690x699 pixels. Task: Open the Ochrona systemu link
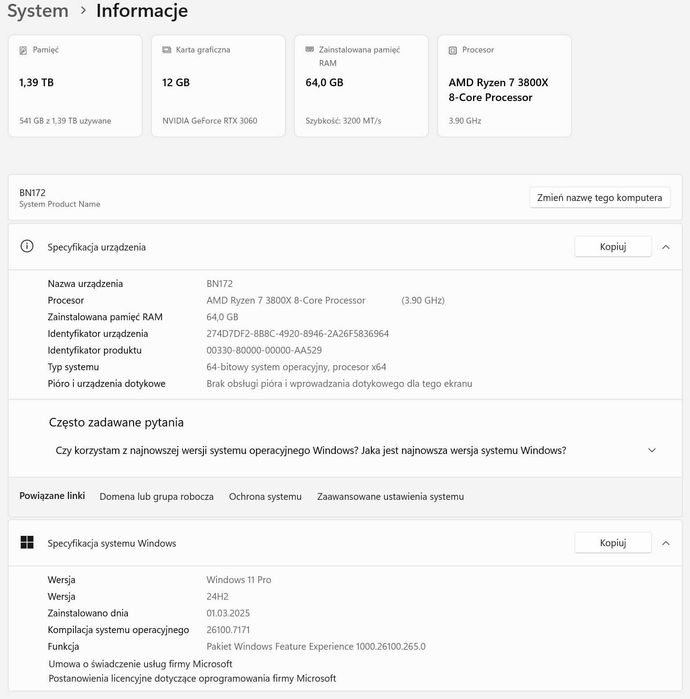[265, 496]
